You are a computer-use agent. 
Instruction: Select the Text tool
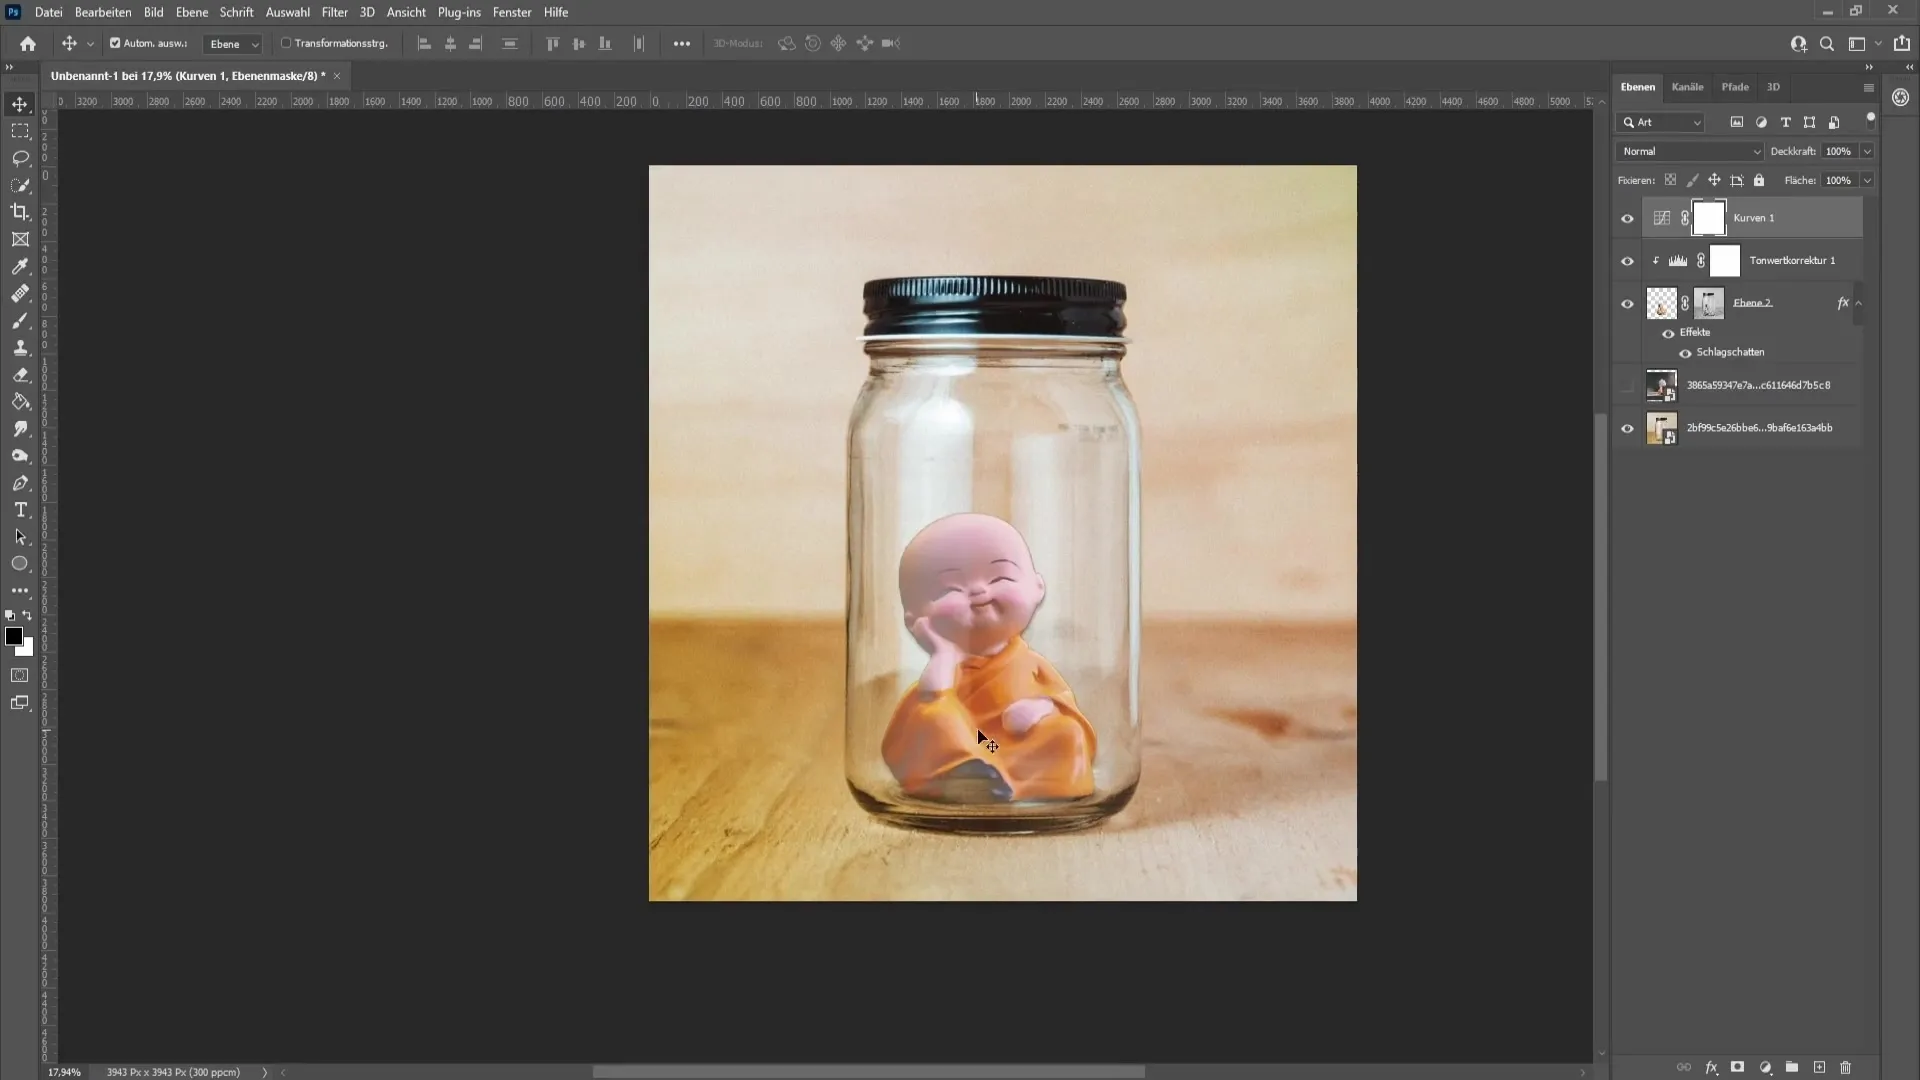[20, 510]
